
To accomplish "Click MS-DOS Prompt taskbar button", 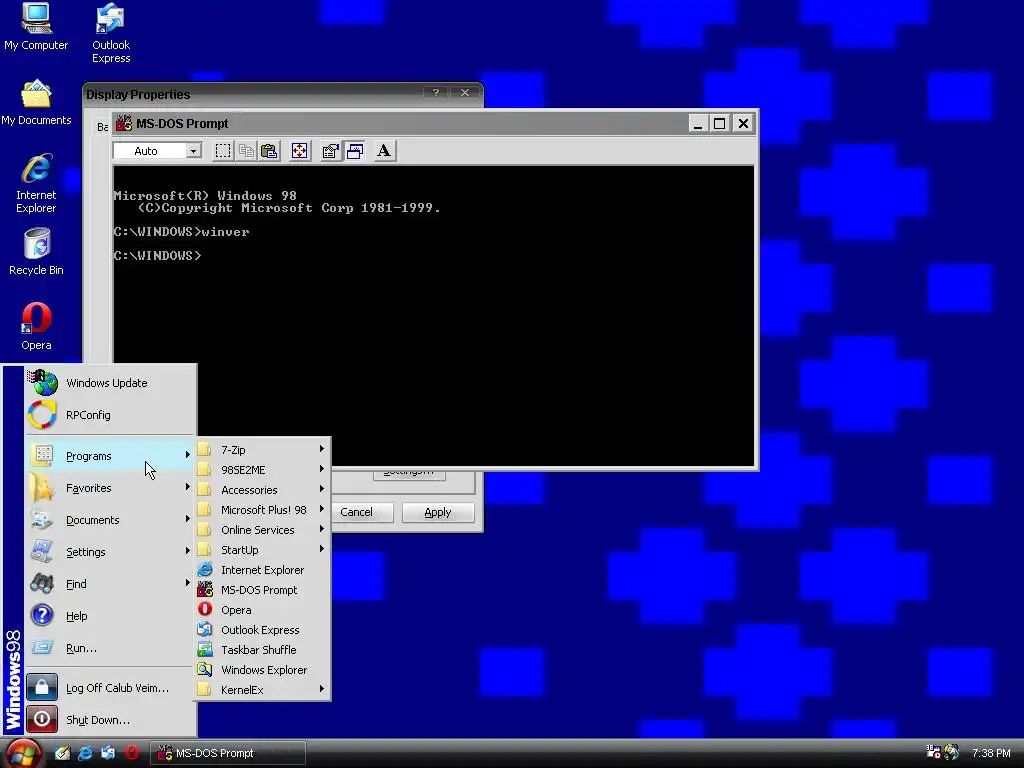I will coord(228,753).
